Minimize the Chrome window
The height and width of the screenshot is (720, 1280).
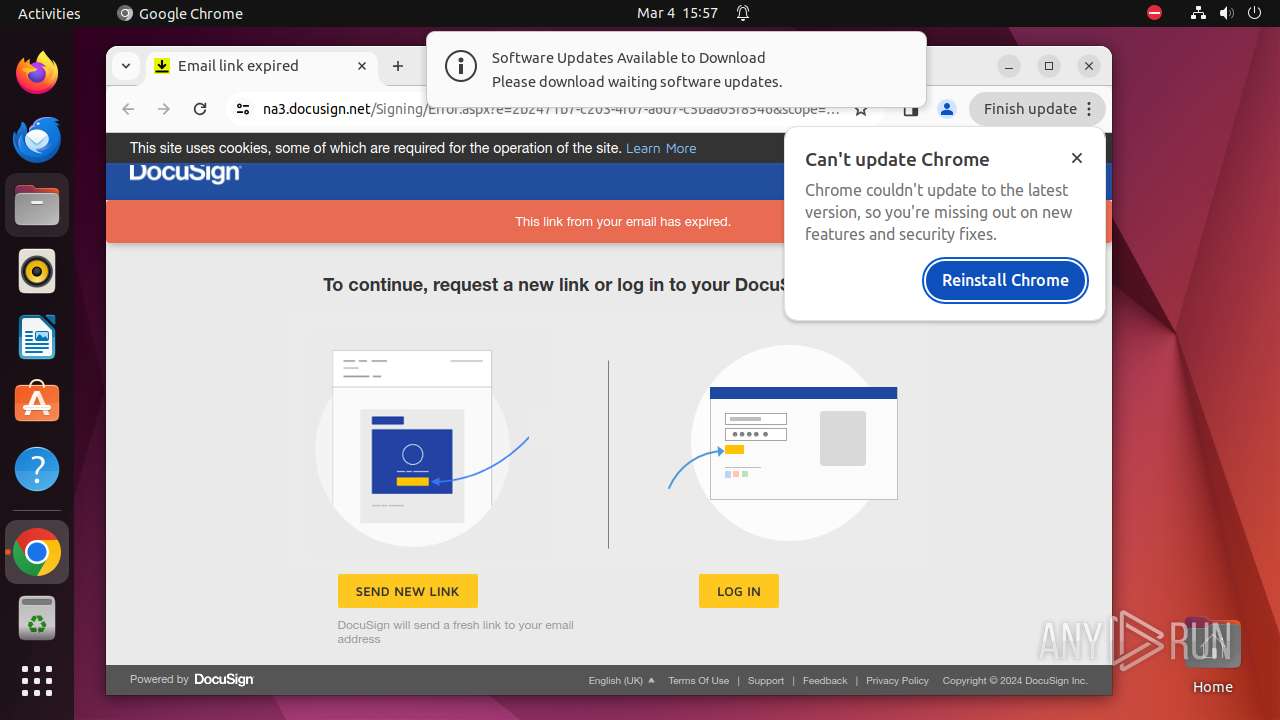tap(1009, 66)
